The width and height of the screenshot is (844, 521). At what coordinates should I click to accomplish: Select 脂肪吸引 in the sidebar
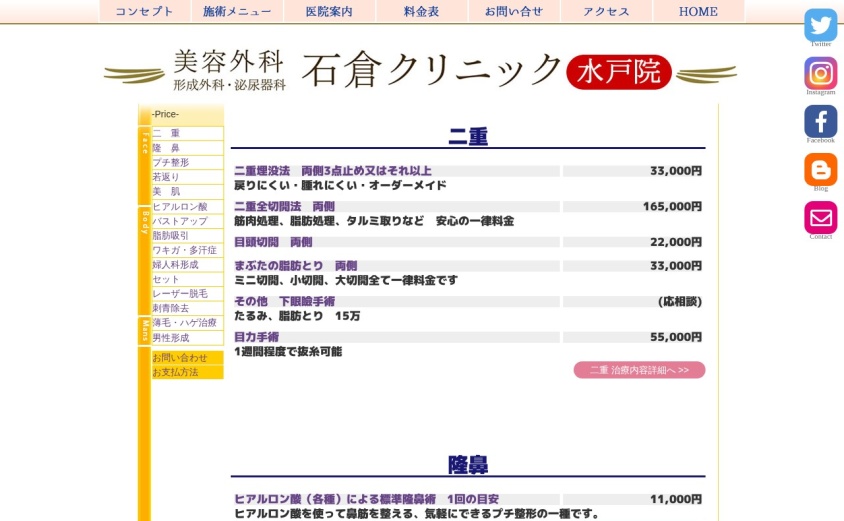(187, 235)
